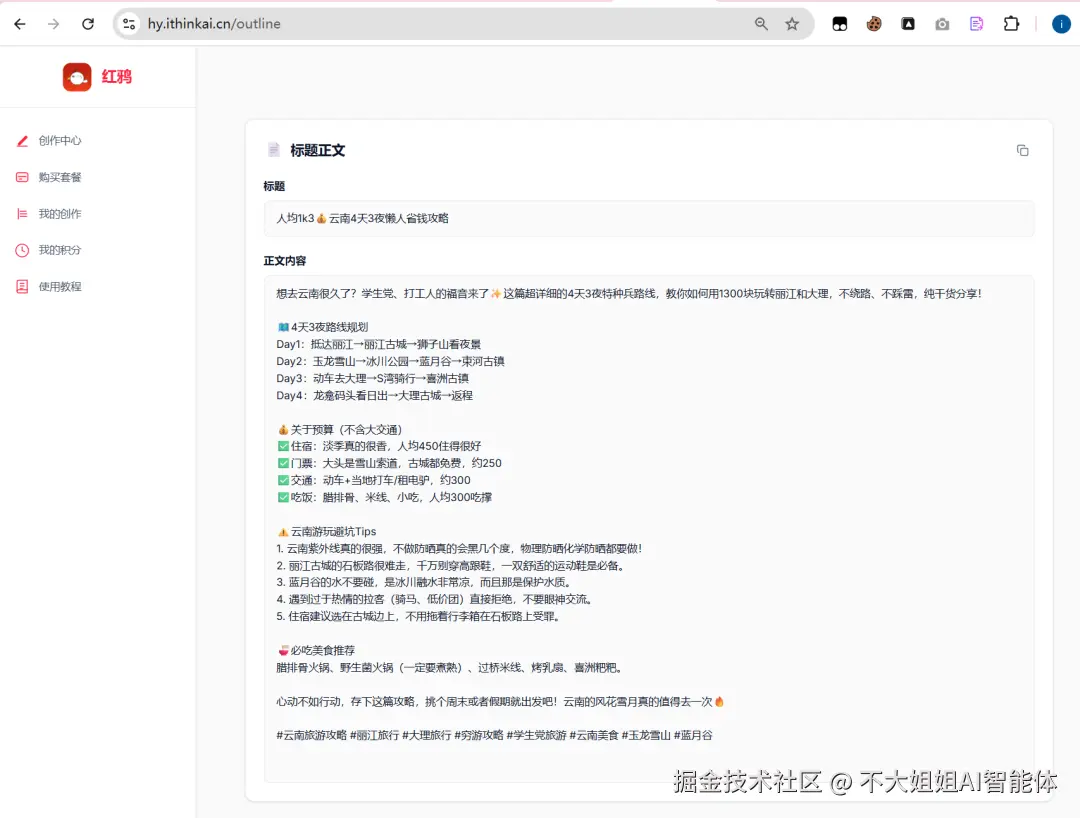Select the pencil icon for 创作中心
Viewport: 1080px width, 818px height.
(x=22, y=140)
